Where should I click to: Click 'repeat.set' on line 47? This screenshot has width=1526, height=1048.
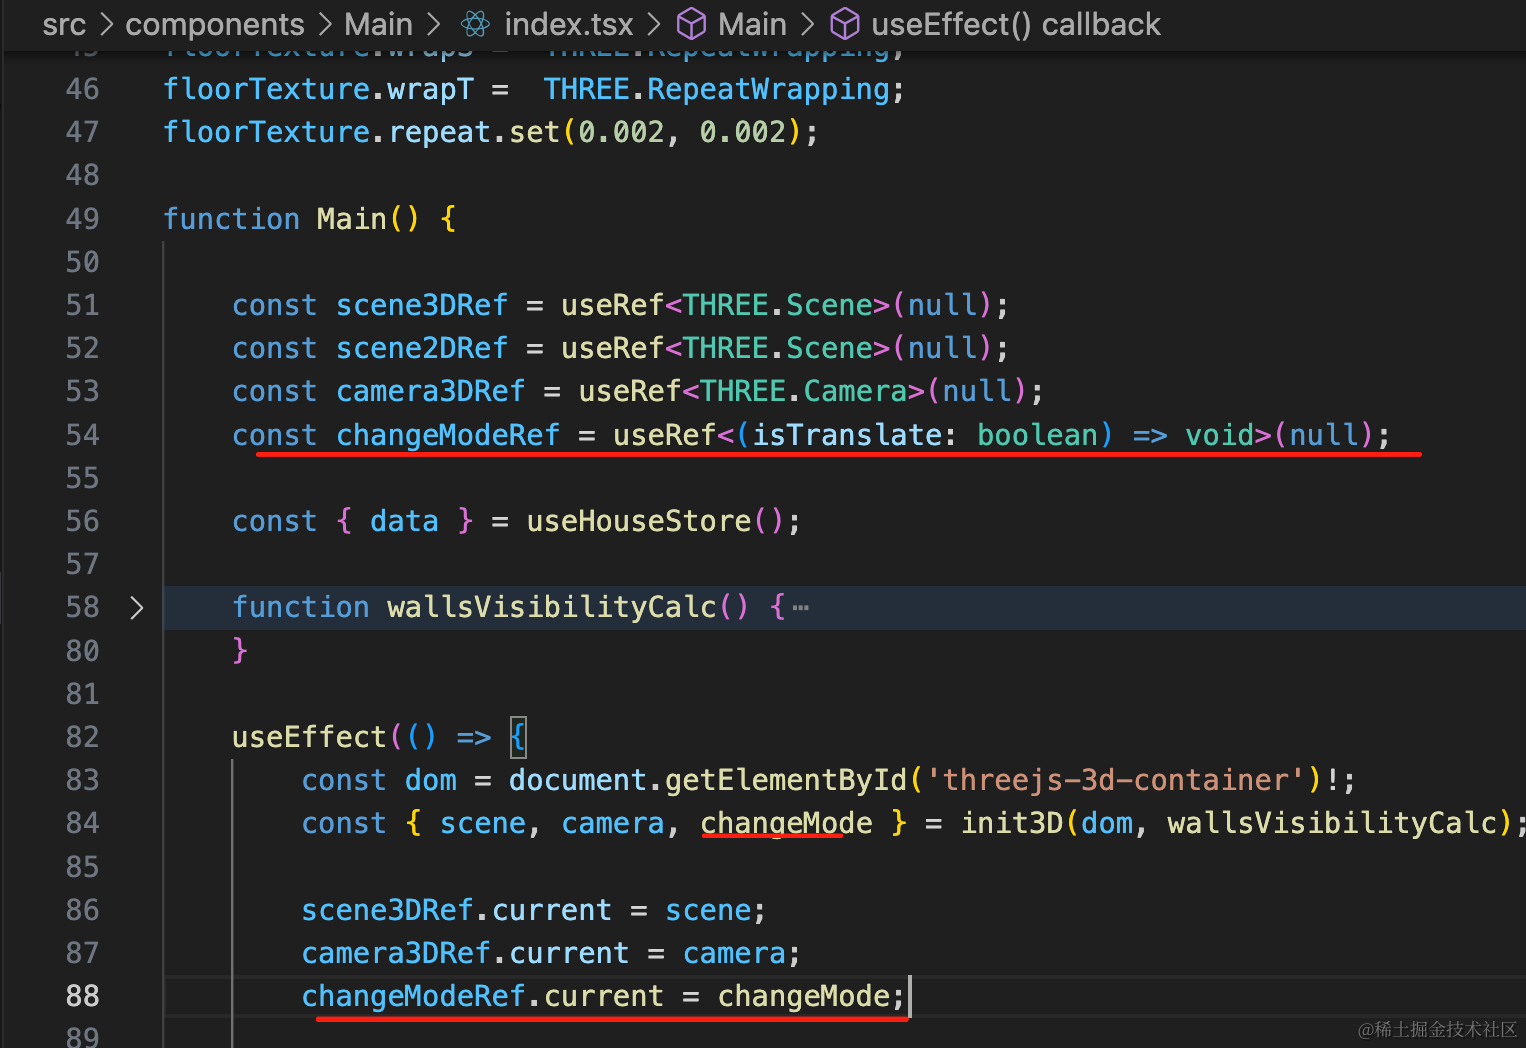pyautogui.click(x=474, y=132)
